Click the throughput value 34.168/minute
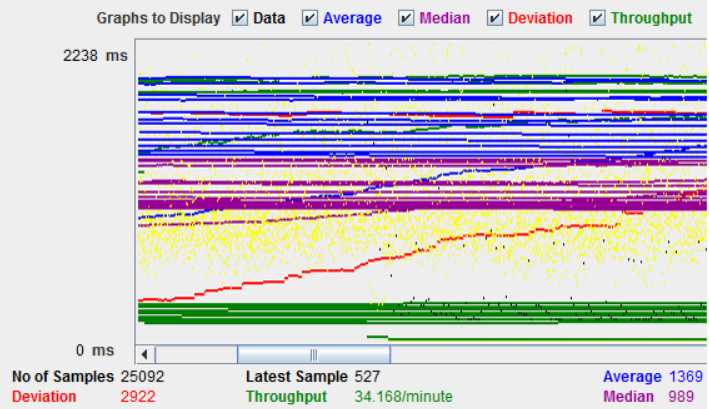The image size is (709, 409). click(403, 396)
